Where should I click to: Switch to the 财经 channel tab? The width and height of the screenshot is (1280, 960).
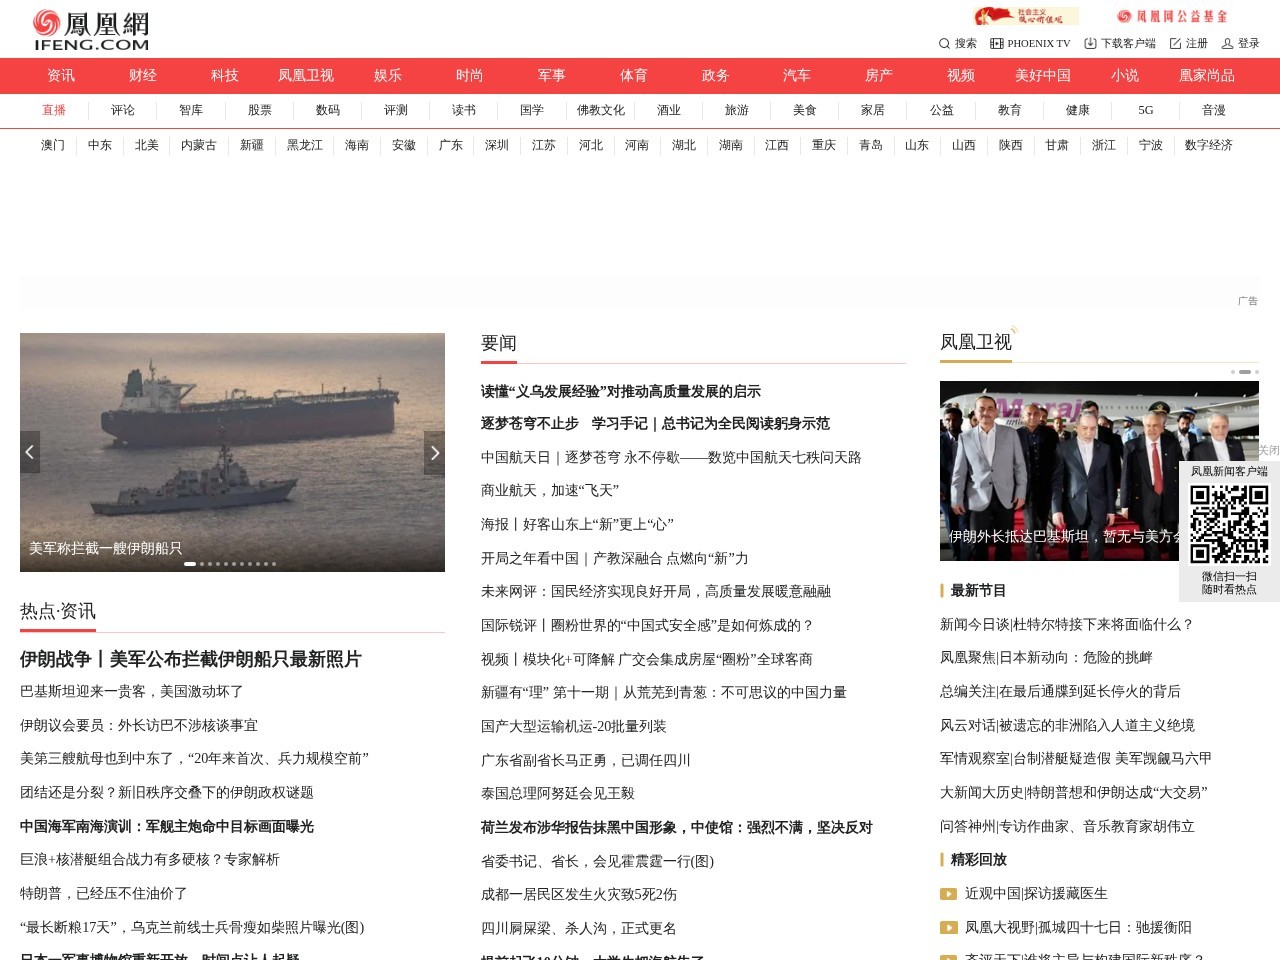(141, 75)
